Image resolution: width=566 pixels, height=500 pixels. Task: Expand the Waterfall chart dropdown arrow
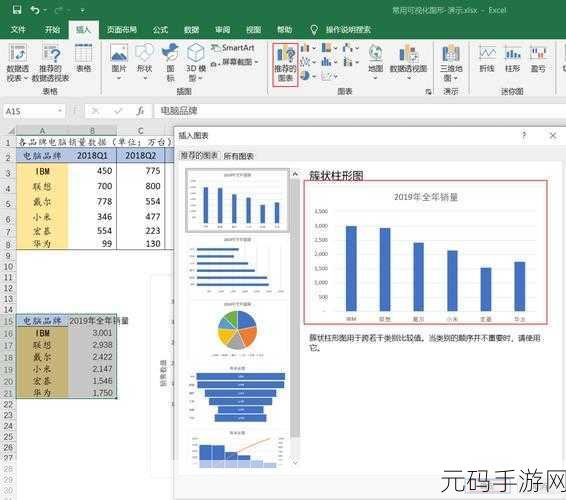pos(357,48)
